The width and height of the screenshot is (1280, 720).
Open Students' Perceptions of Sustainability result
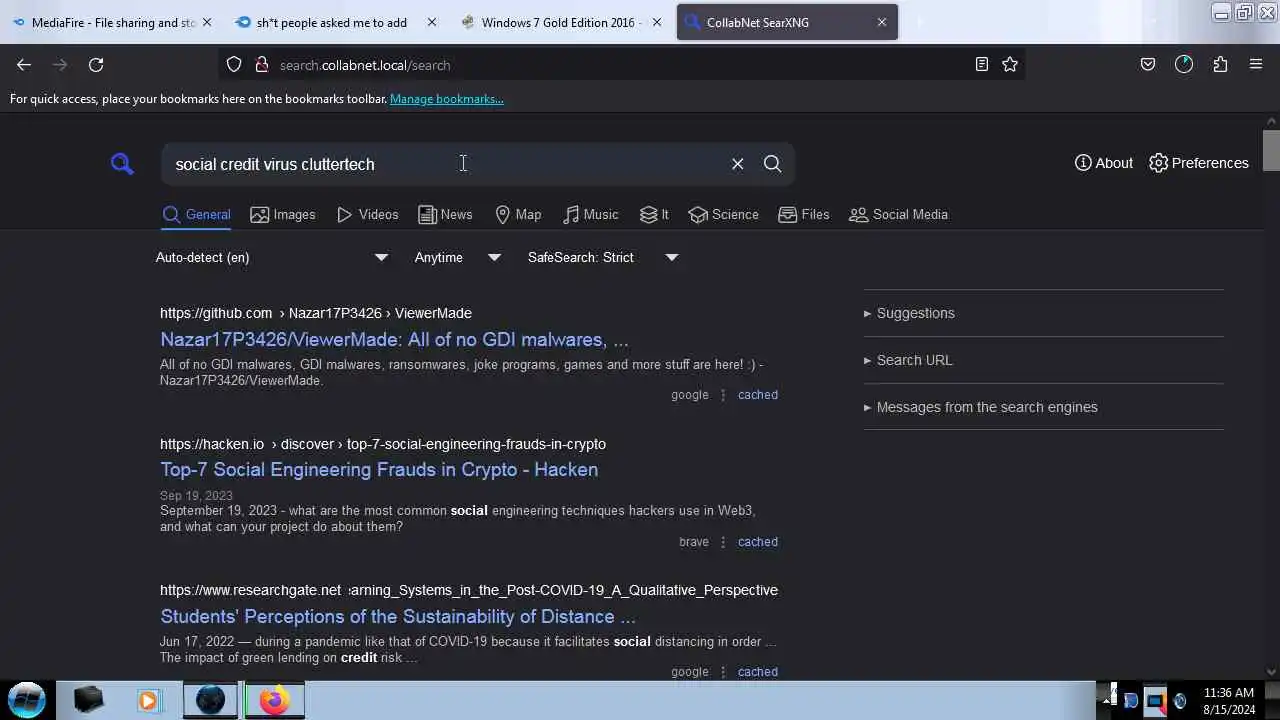pyautogui.click(x=398, y=616)
